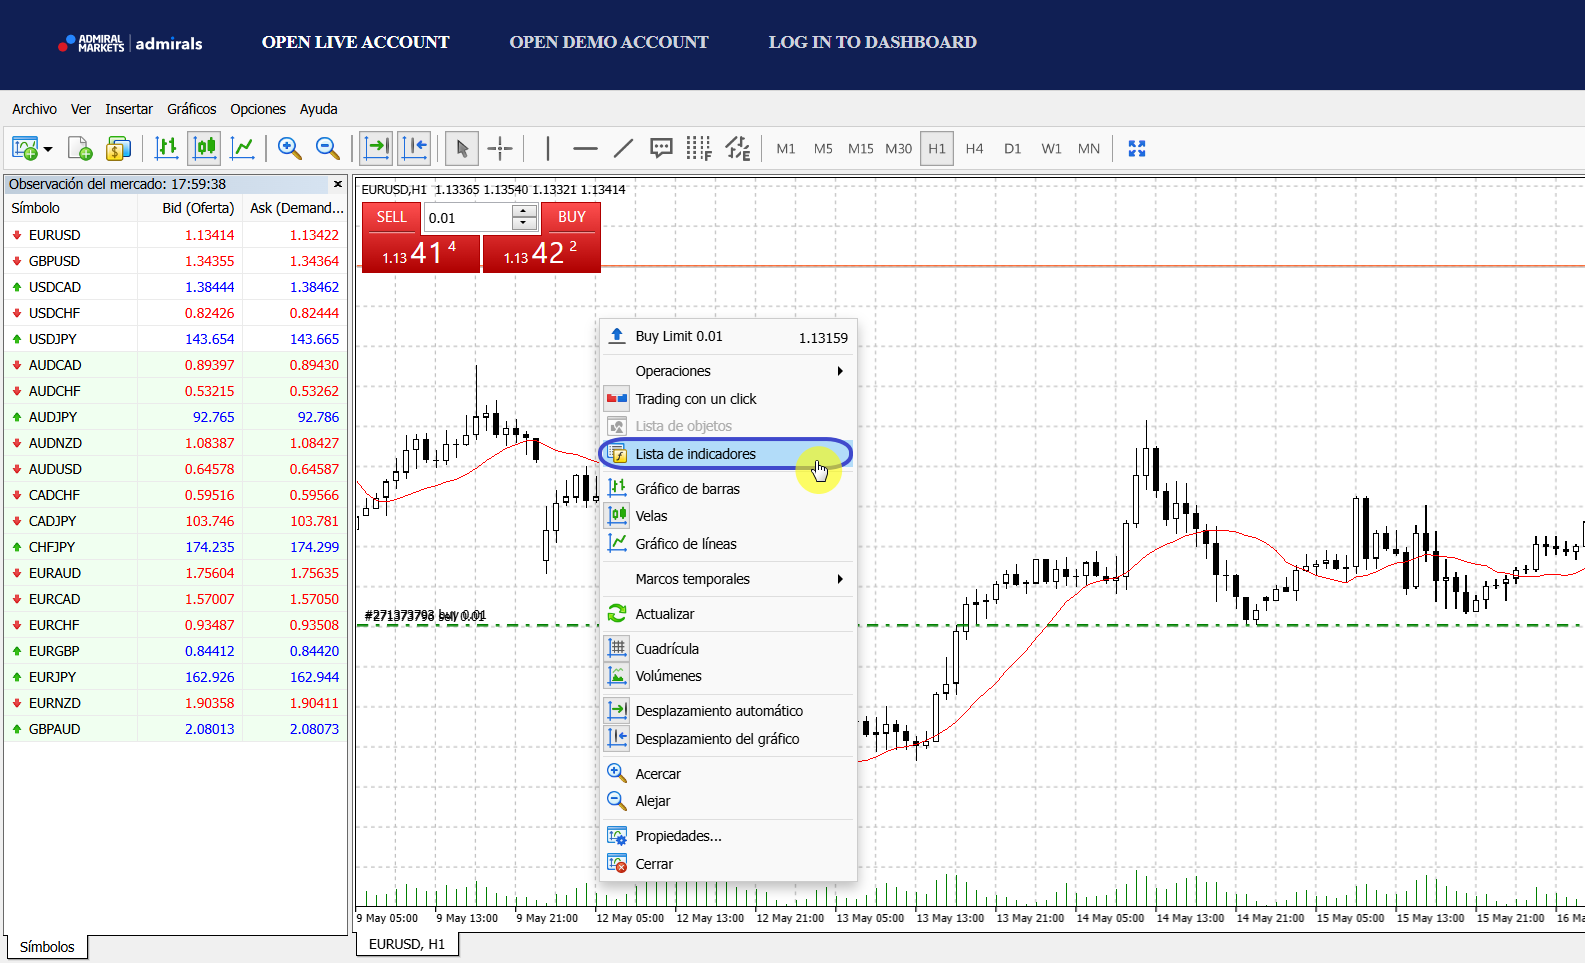Select Buy Limit 0.01 from context menu
1585x963 pixels.
(x=728, y=337)
